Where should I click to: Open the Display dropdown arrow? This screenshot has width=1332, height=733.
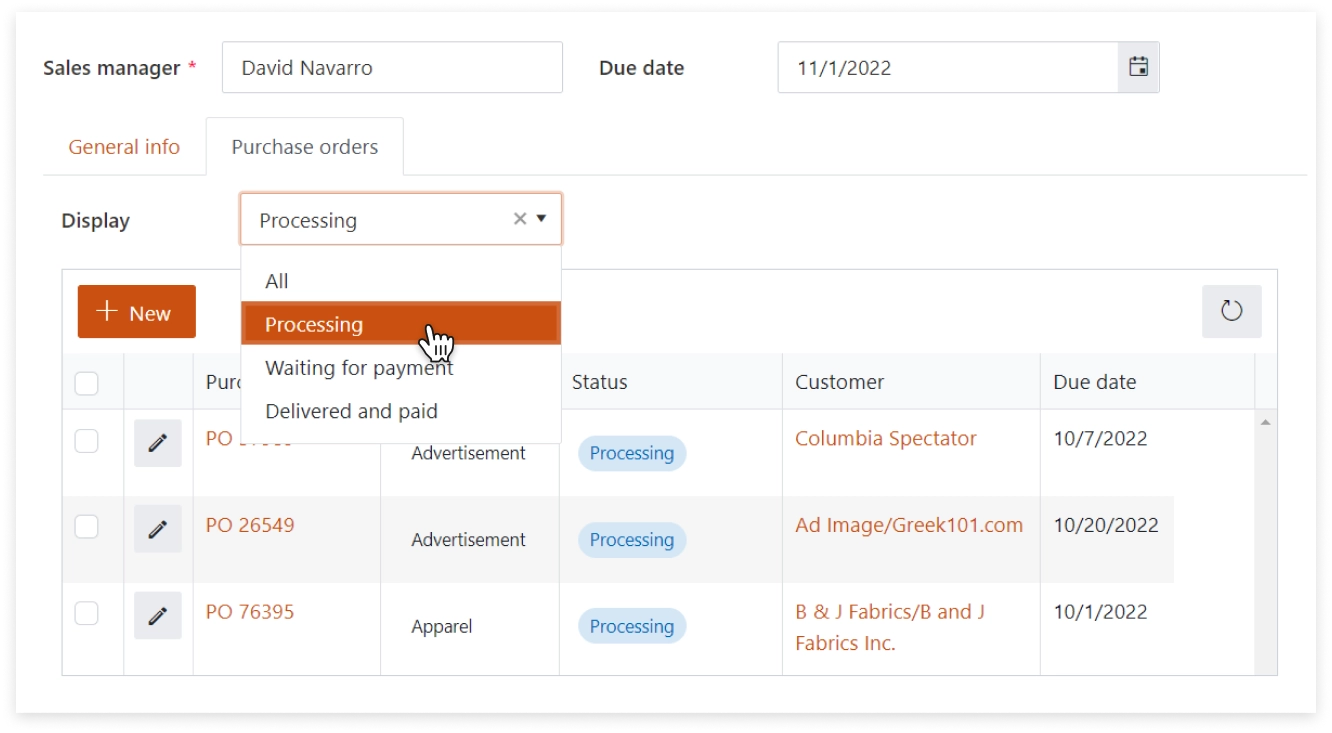[542, 218]
